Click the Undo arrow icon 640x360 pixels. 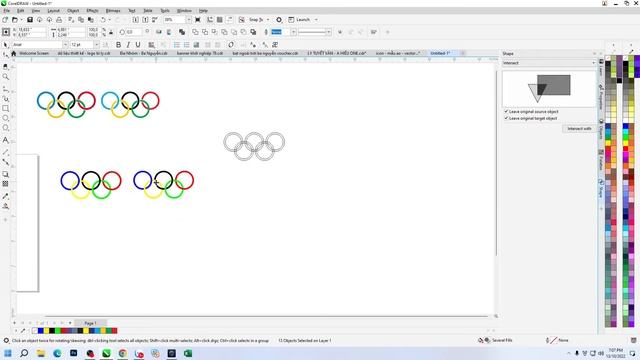click(x=103, y=20)
